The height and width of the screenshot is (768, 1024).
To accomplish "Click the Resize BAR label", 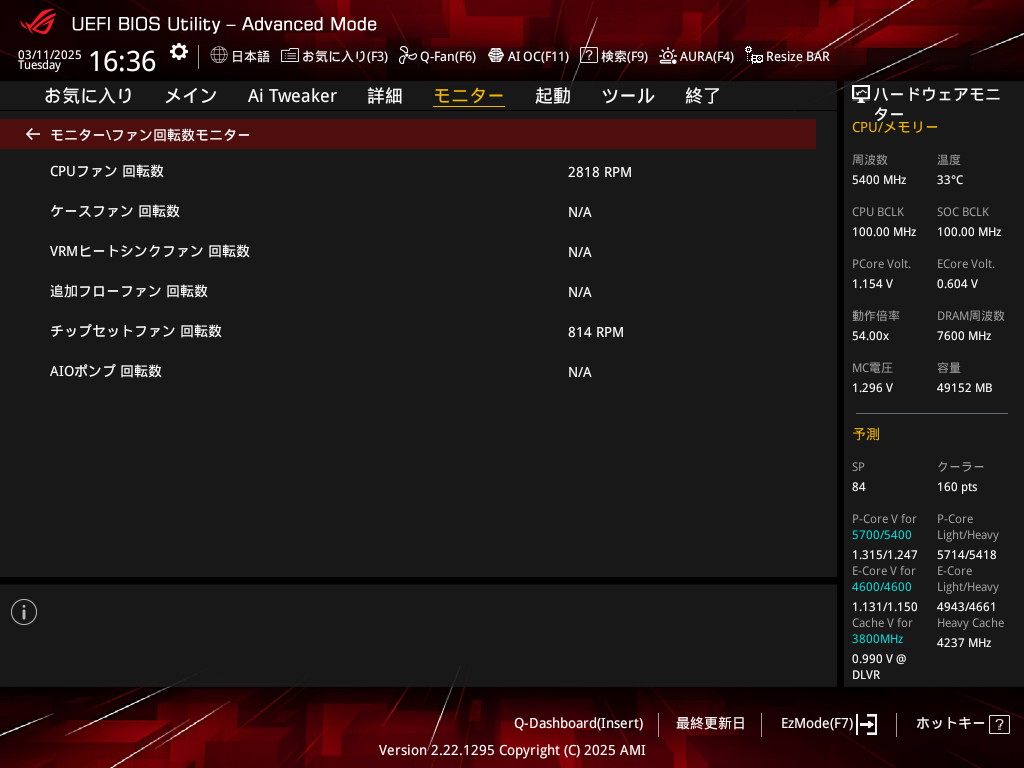I will (798, 56).
